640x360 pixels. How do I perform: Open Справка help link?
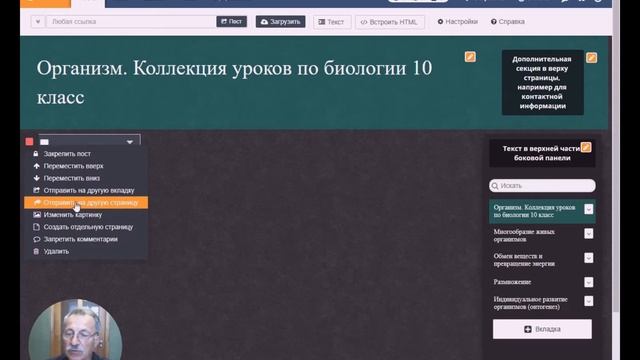pos(508,22)
